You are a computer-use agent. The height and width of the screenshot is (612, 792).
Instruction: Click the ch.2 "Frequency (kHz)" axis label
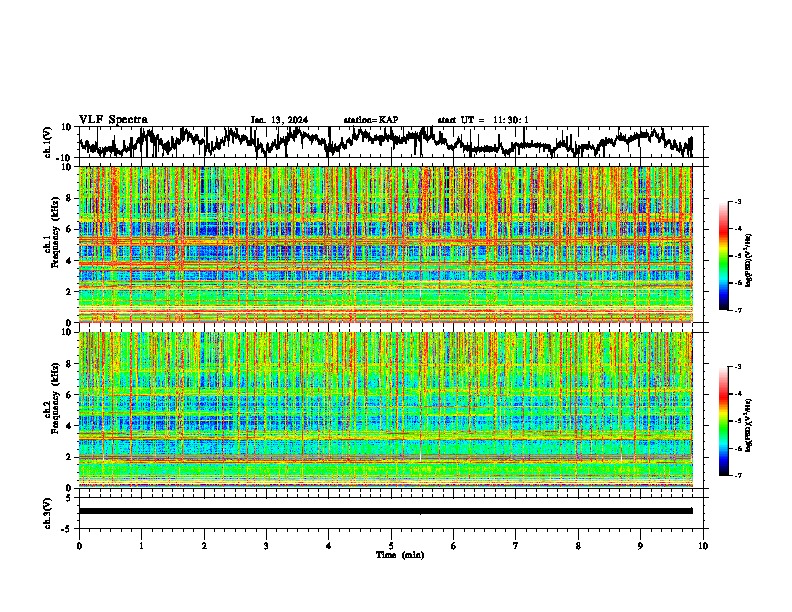click(x=55, y=398)
